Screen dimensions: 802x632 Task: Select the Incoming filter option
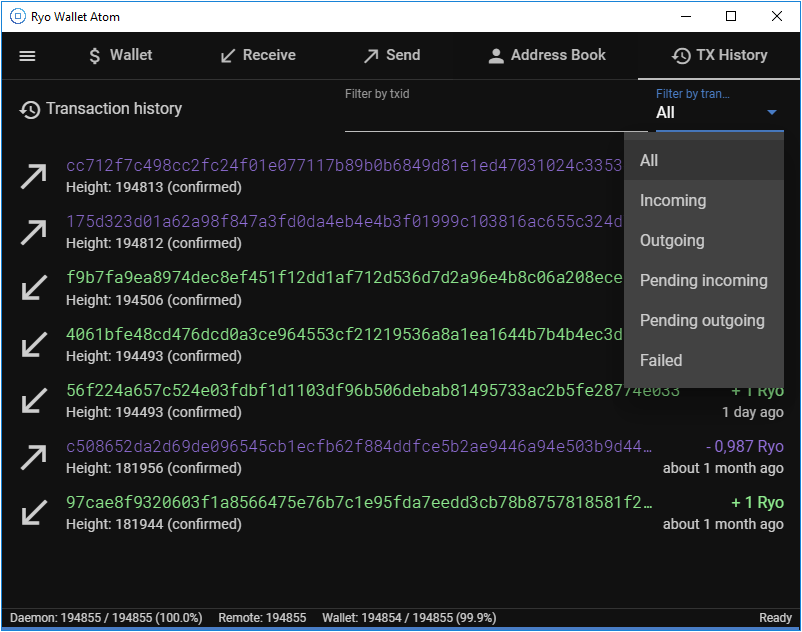[x=704, y=200]
